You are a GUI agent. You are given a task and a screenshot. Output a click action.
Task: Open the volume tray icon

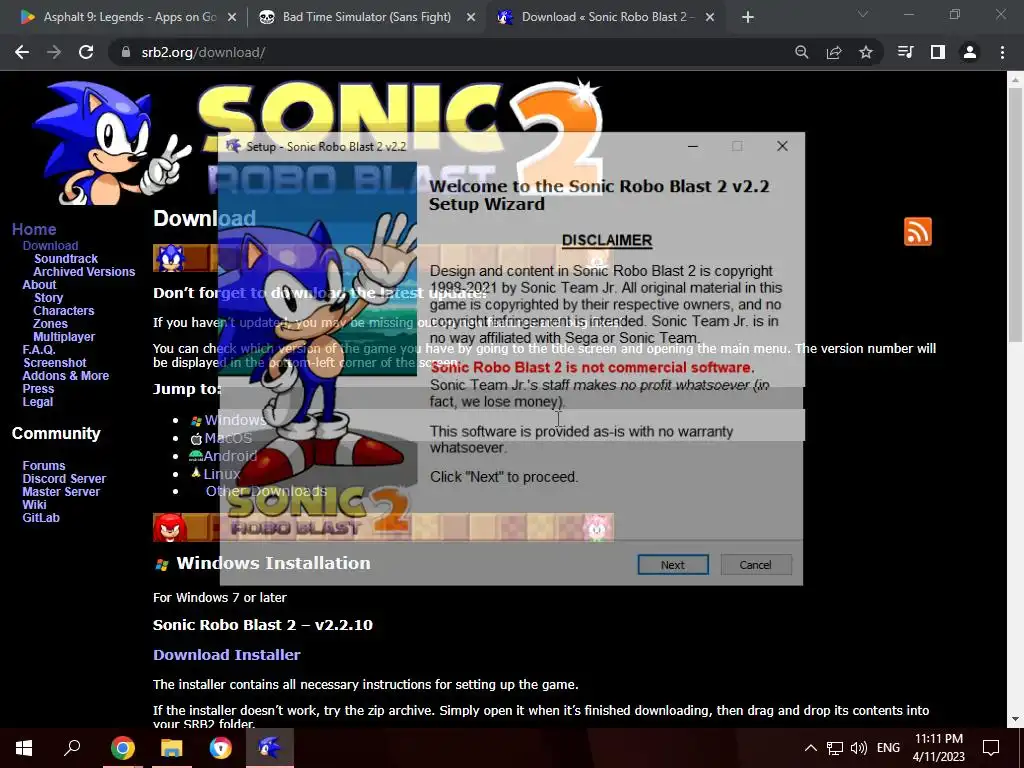[859, 748]
